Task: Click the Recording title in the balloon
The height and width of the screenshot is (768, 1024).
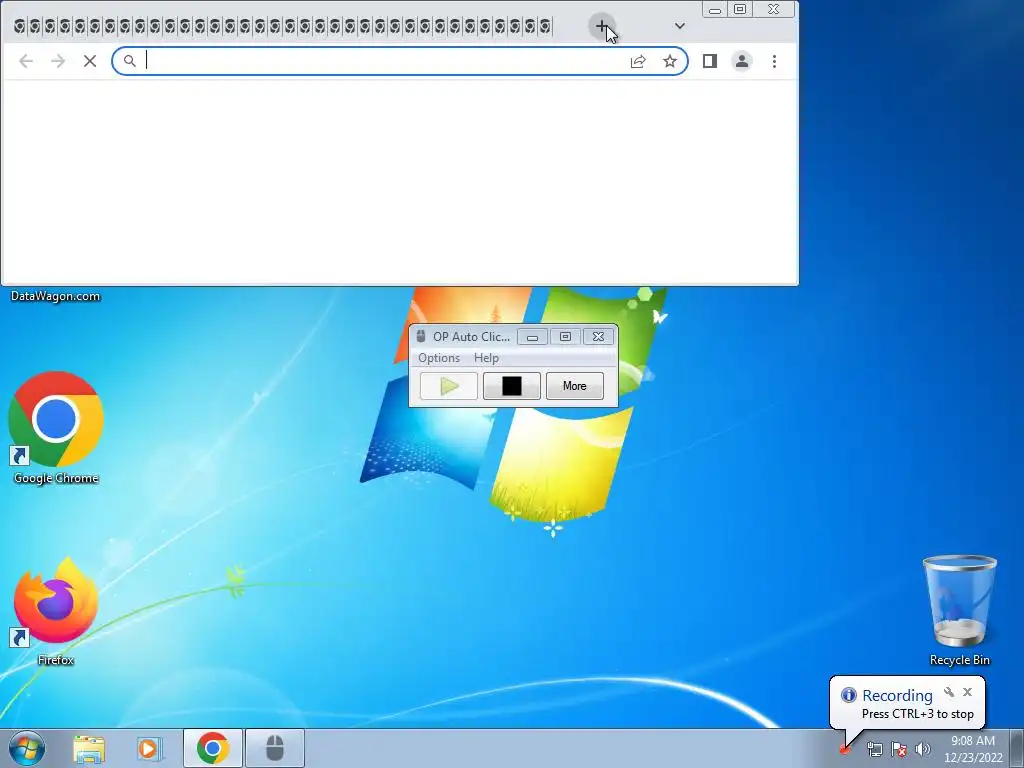Action: pyautogui.click(x=897, y=696)
